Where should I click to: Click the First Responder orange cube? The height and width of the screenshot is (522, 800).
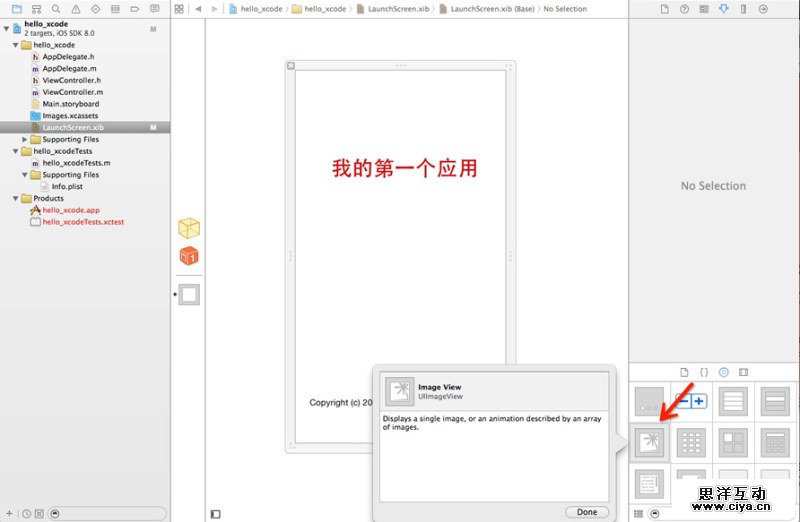(189, 257)
